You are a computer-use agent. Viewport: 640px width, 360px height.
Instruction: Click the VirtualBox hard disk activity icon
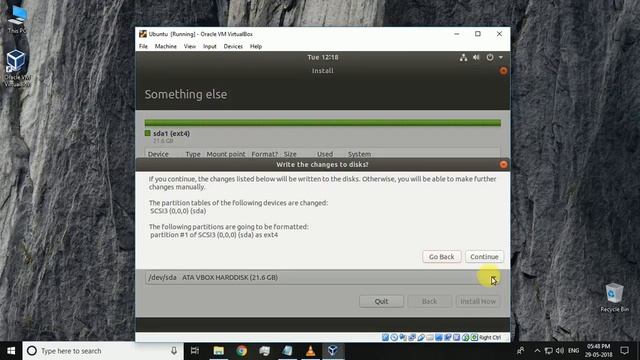385,337
